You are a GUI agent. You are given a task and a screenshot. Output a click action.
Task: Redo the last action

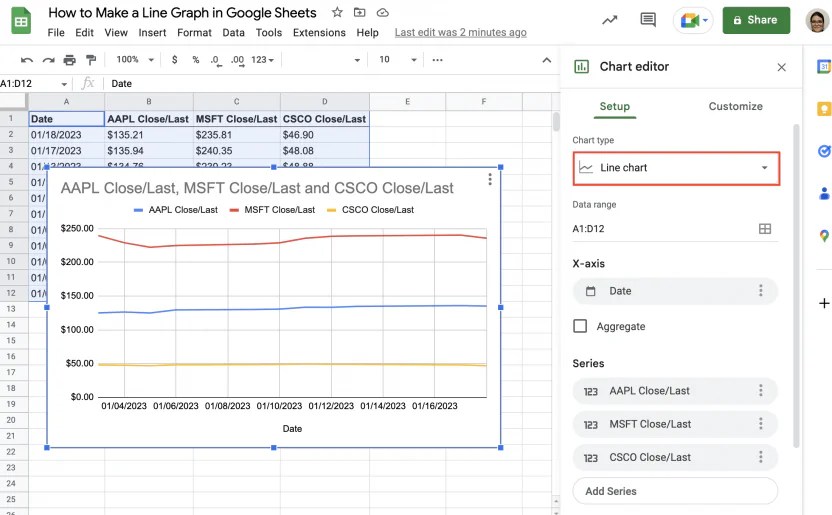(x=48, y=60)
